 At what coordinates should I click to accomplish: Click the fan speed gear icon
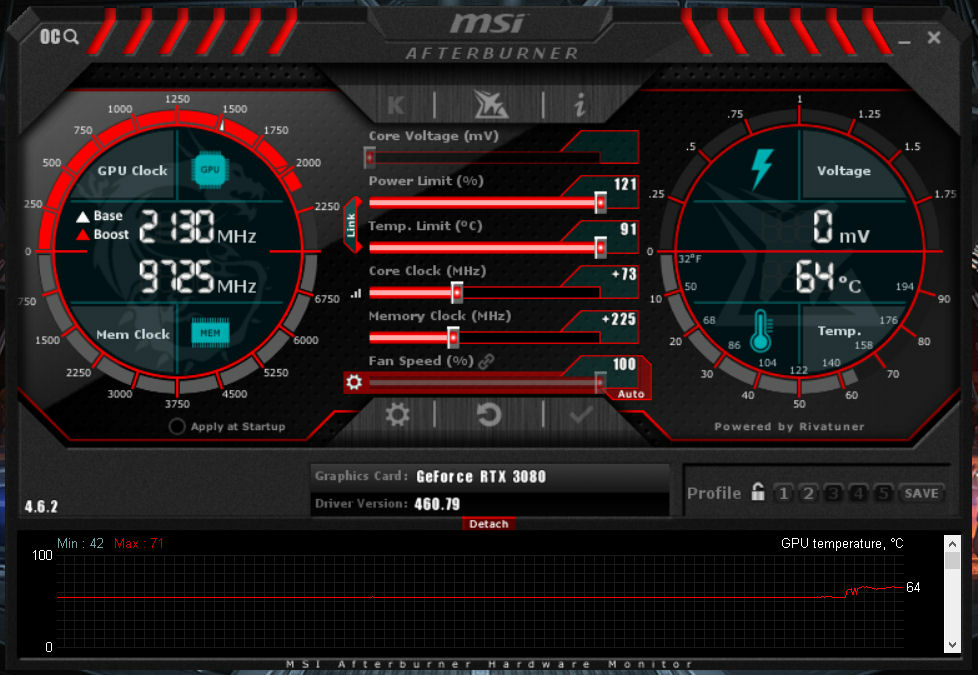point(354,382)
